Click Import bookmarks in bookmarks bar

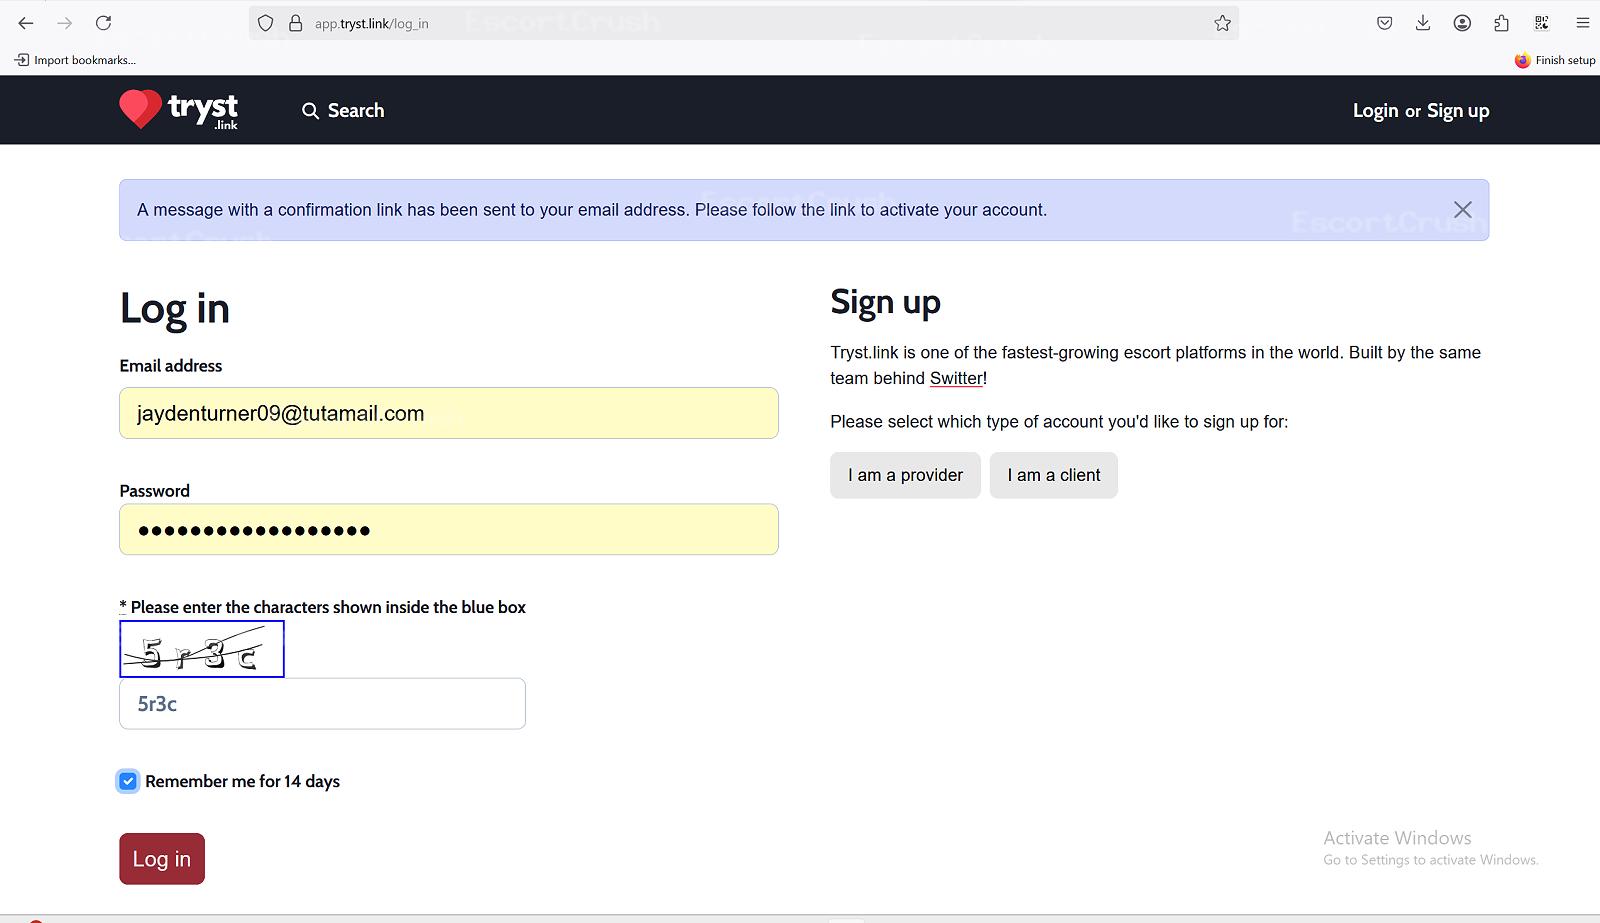coord(75,60)
